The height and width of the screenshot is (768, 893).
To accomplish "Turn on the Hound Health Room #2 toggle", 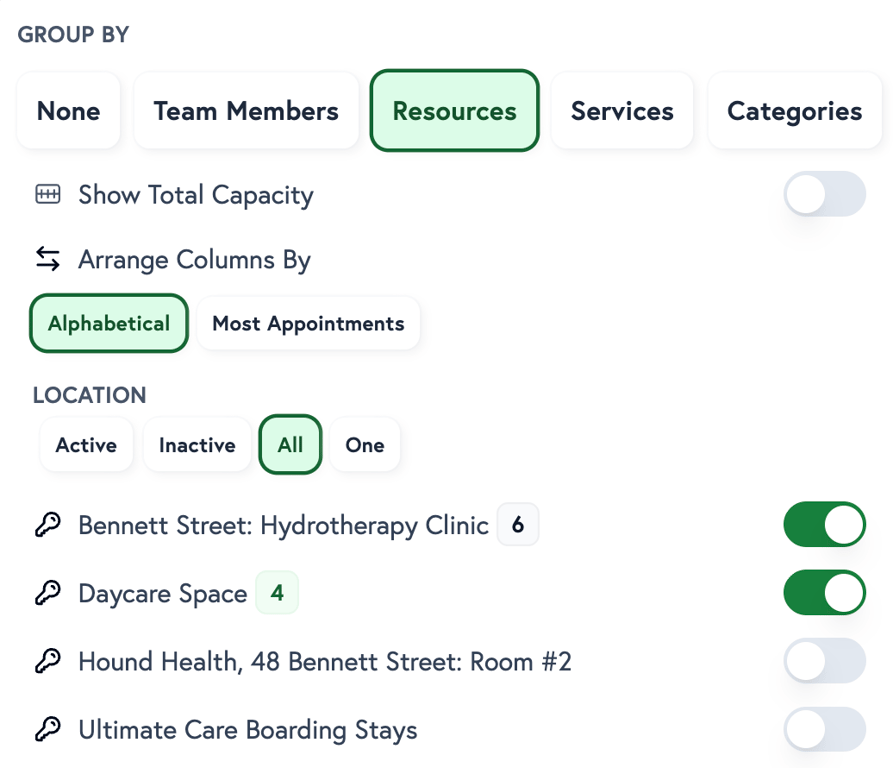I will click(x=824, y=661).
